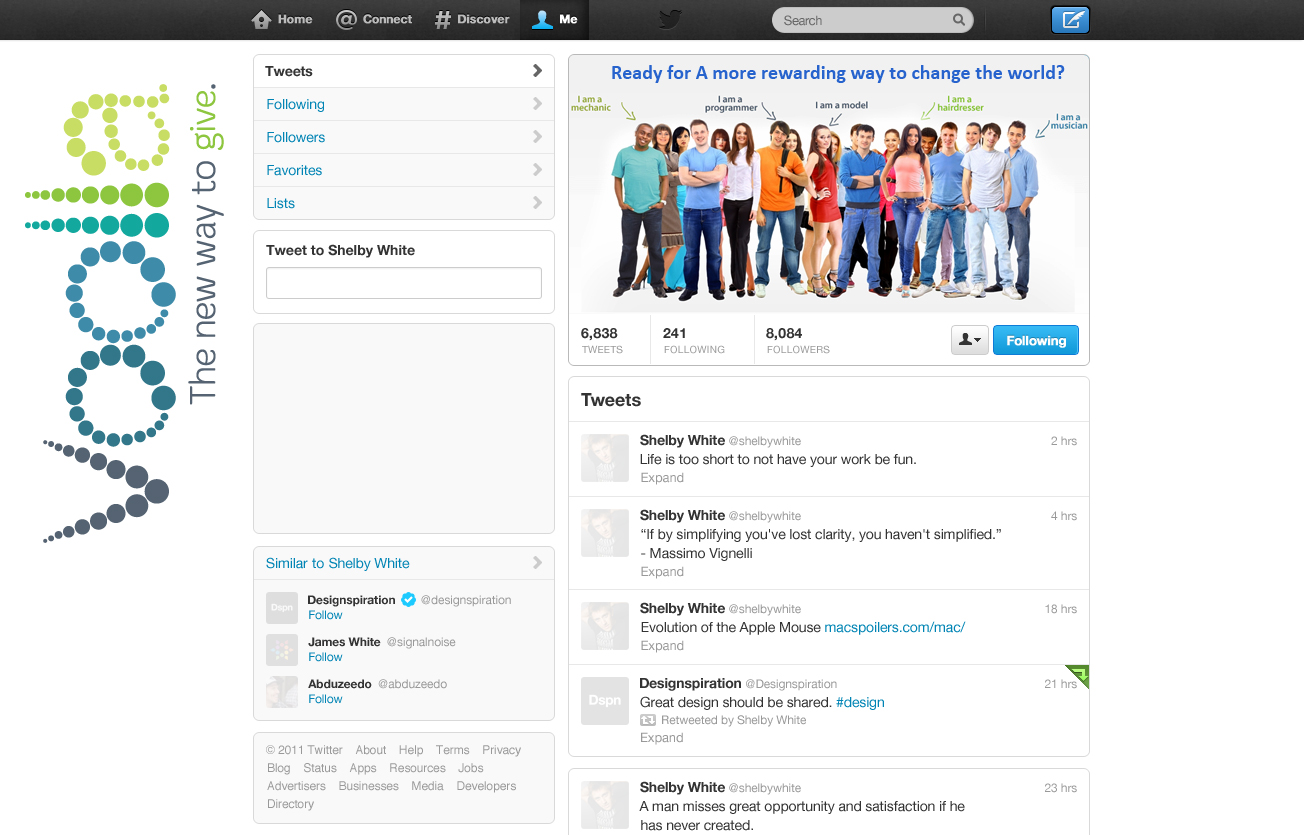This screenshot has width=1304, height=835.
Task: Open the Apps footer link
Action: pyautogui.click(x=363, y=768)
